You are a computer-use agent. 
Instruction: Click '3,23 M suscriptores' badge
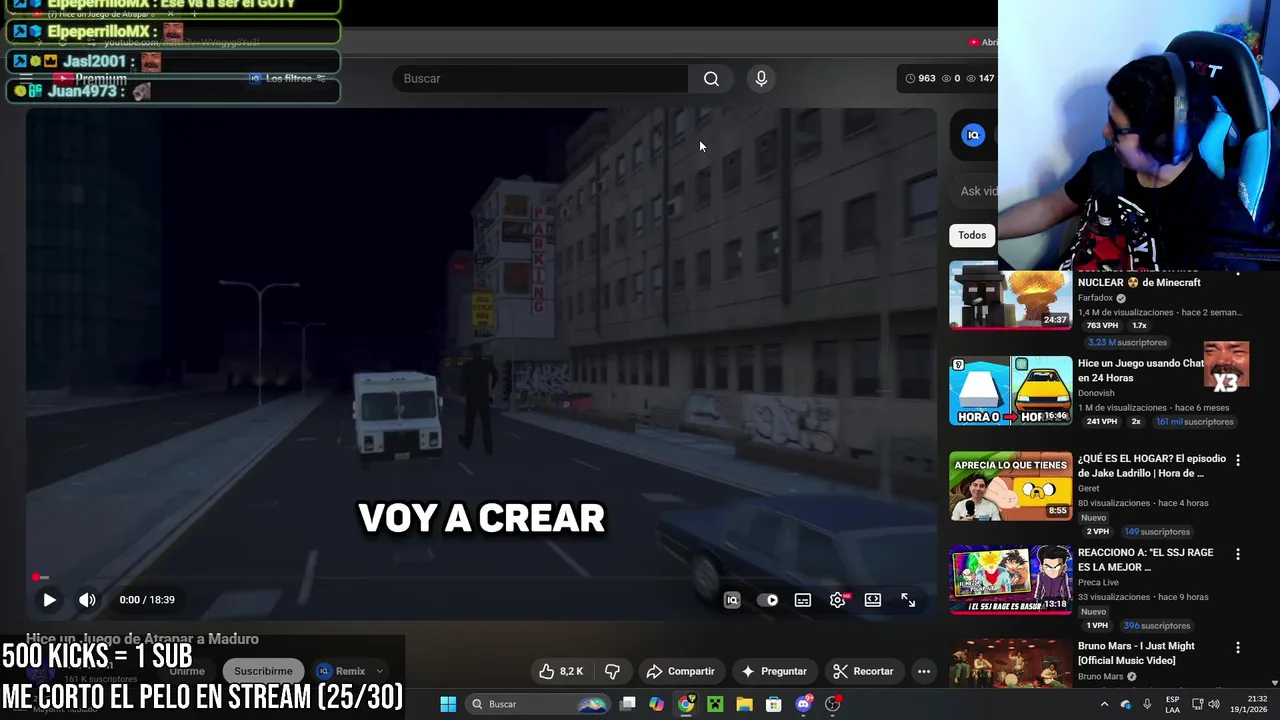[x=1127, y=342]
